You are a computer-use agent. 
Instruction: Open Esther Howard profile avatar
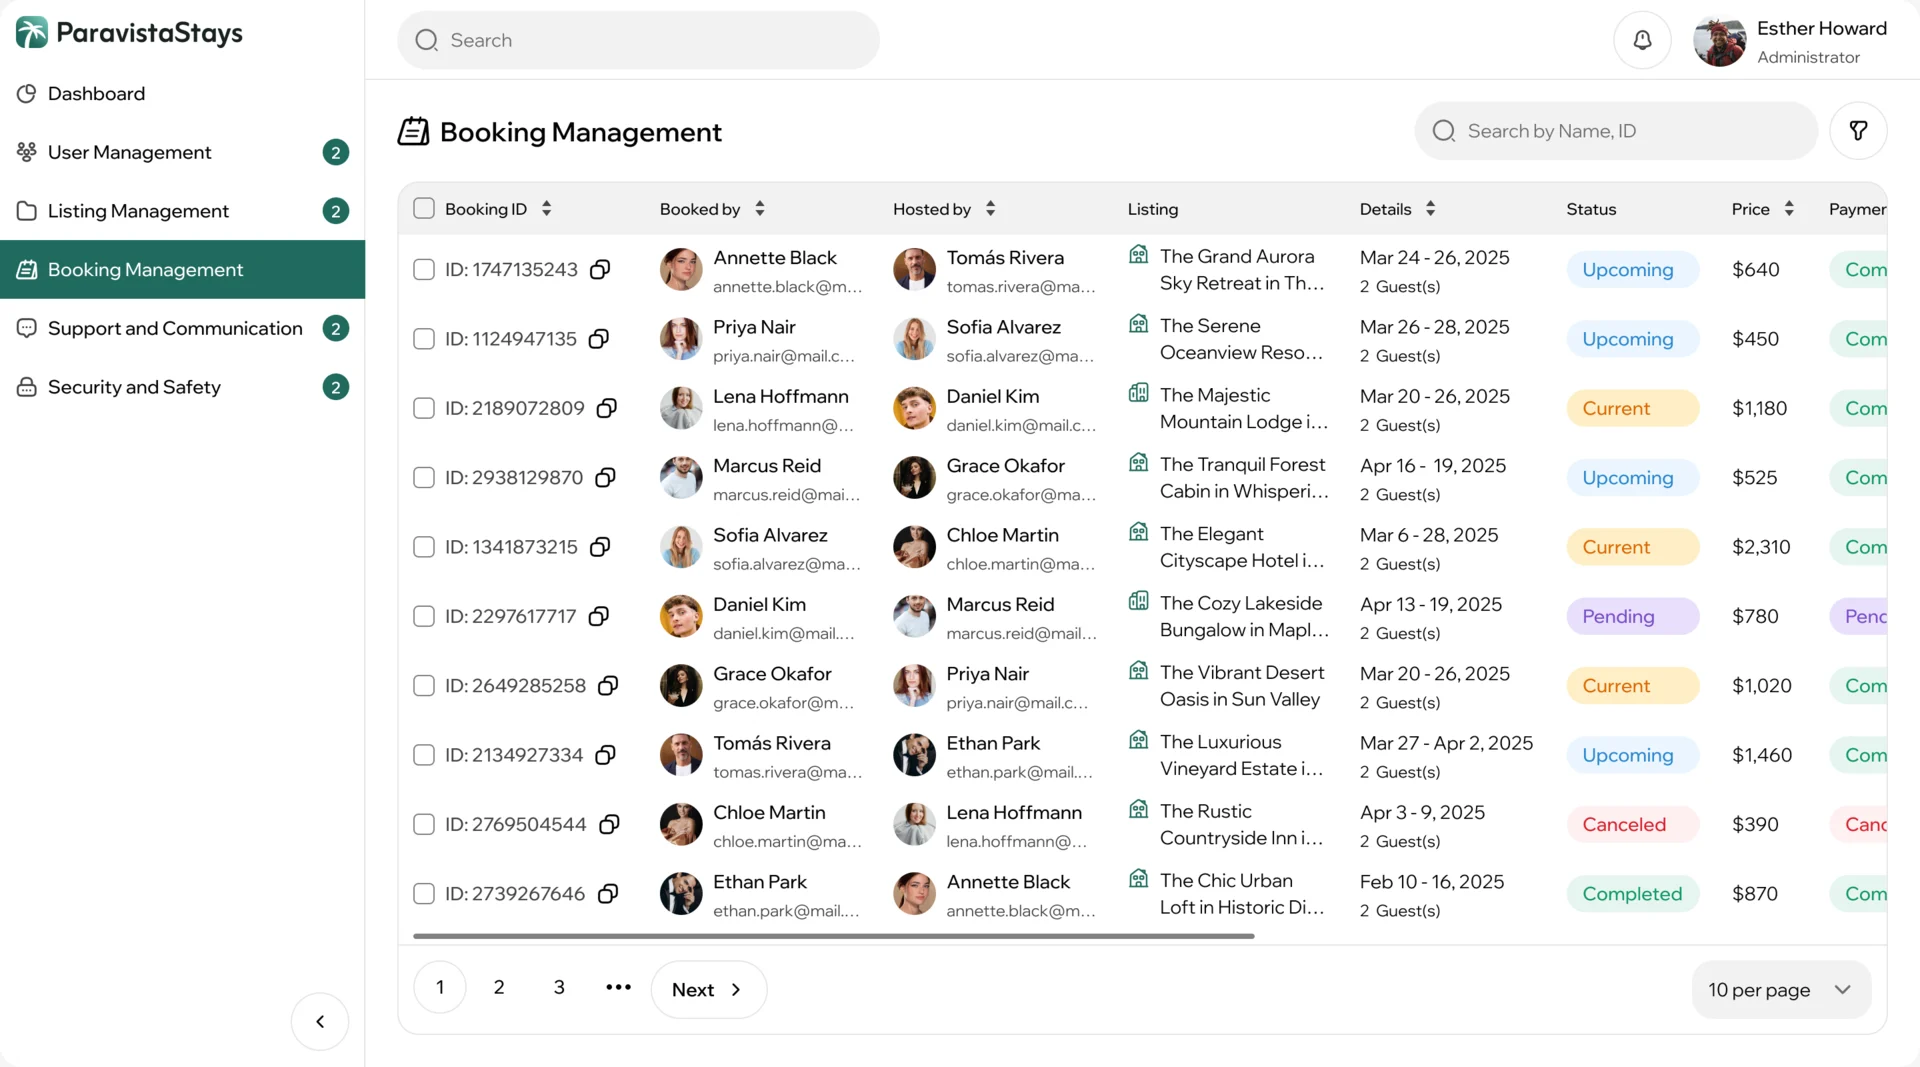point(1719,41)
